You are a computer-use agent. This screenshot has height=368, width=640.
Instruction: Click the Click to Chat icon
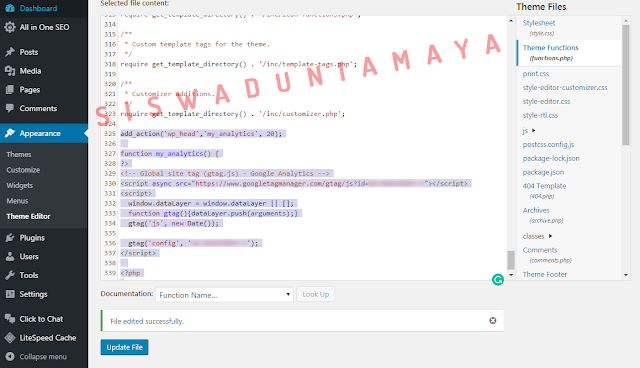pyautogui.click(x=10, y=319)
